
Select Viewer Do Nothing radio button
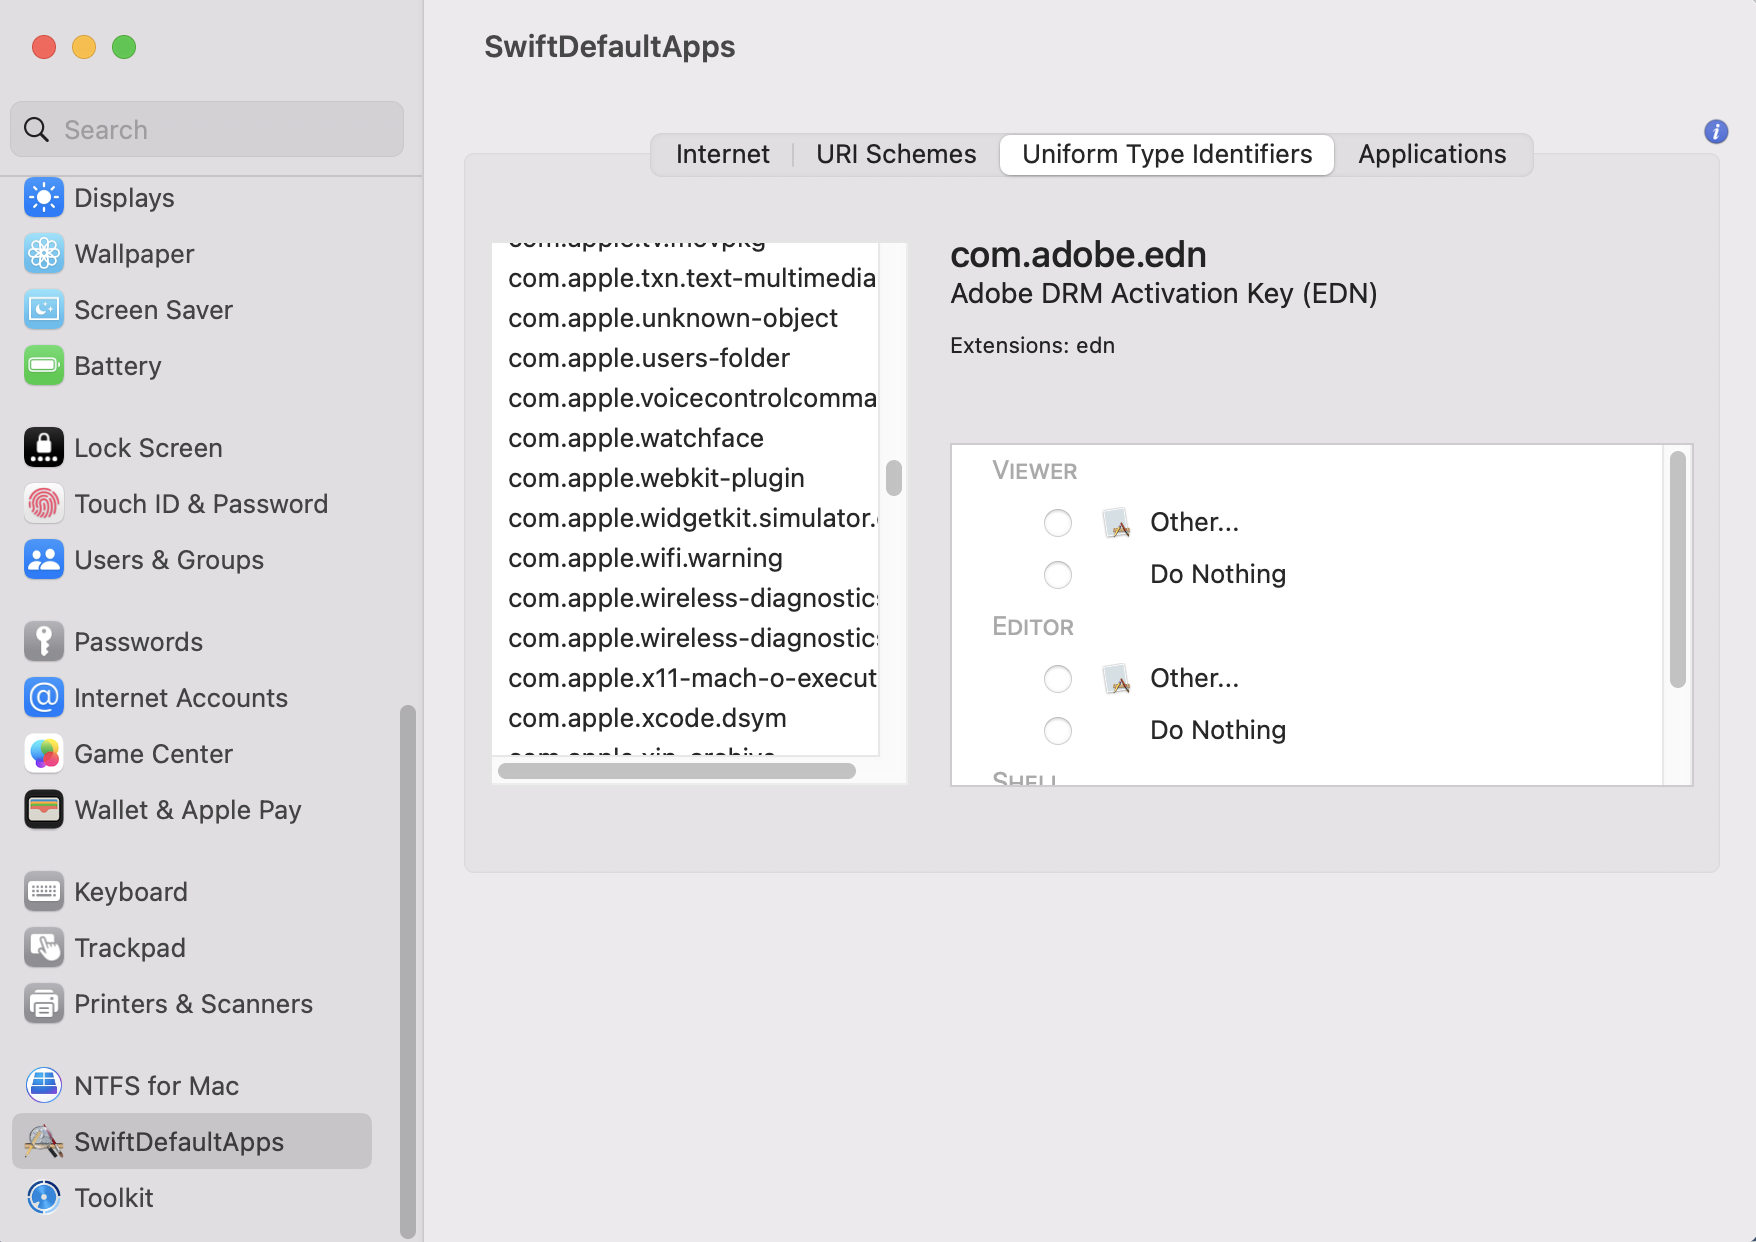click(1058, 575)
